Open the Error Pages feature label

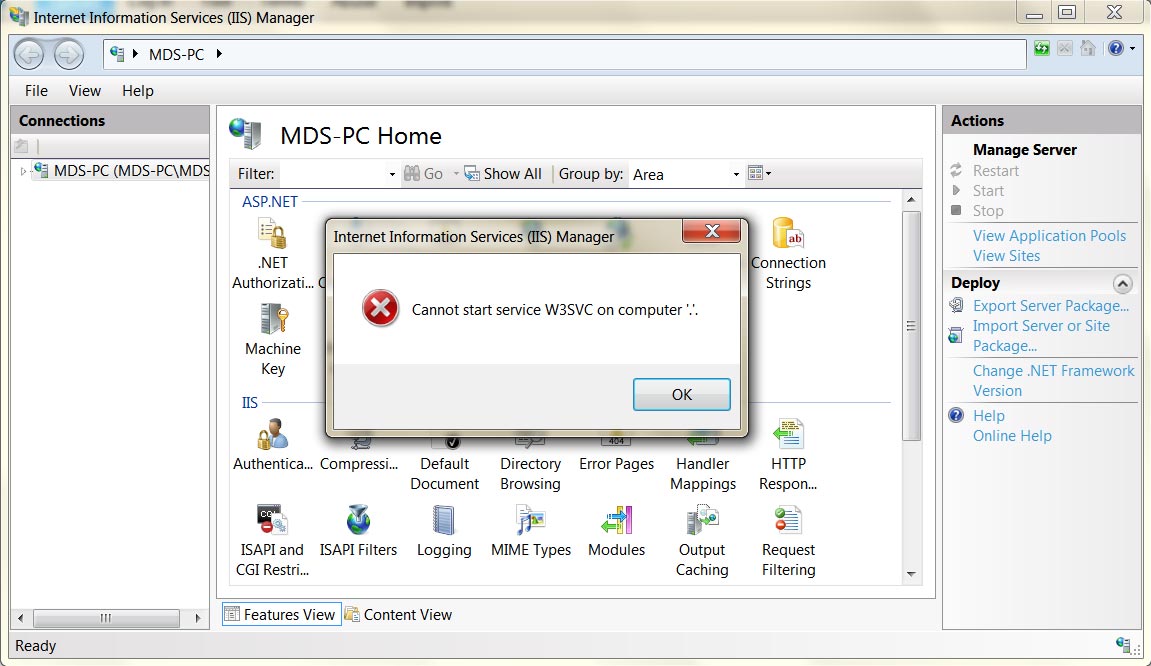click(x=617, y=464)
